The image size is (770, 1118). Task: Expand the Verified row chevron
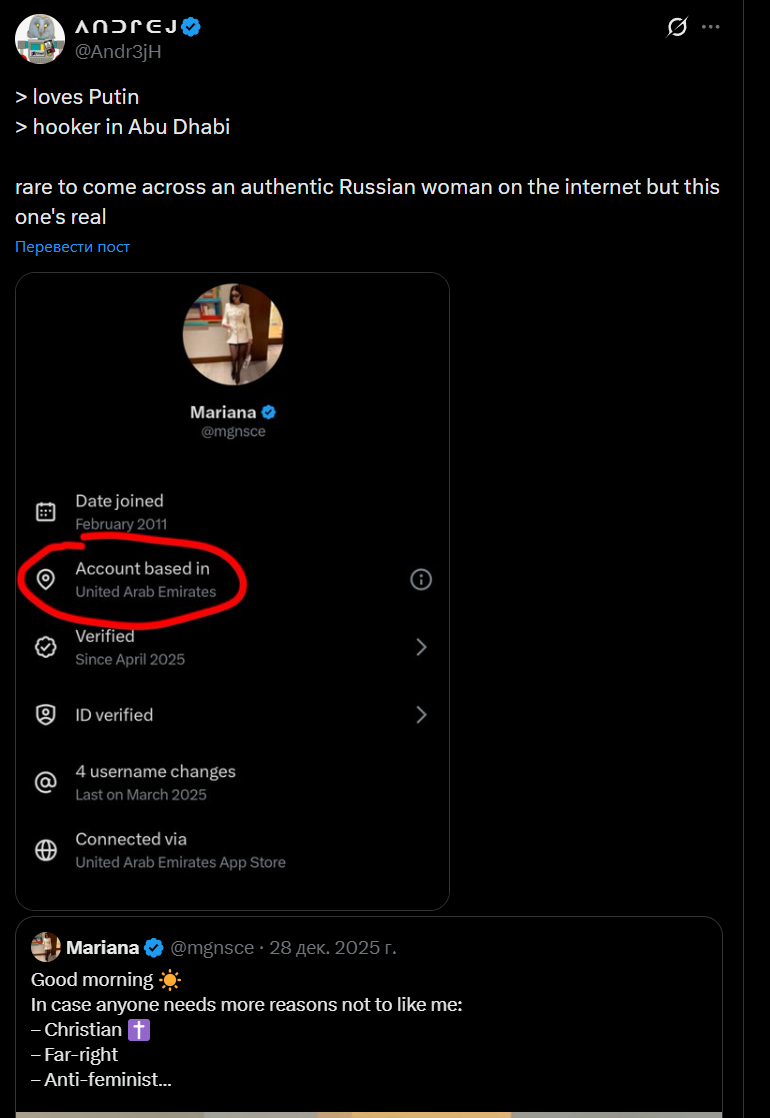(421, 647)
